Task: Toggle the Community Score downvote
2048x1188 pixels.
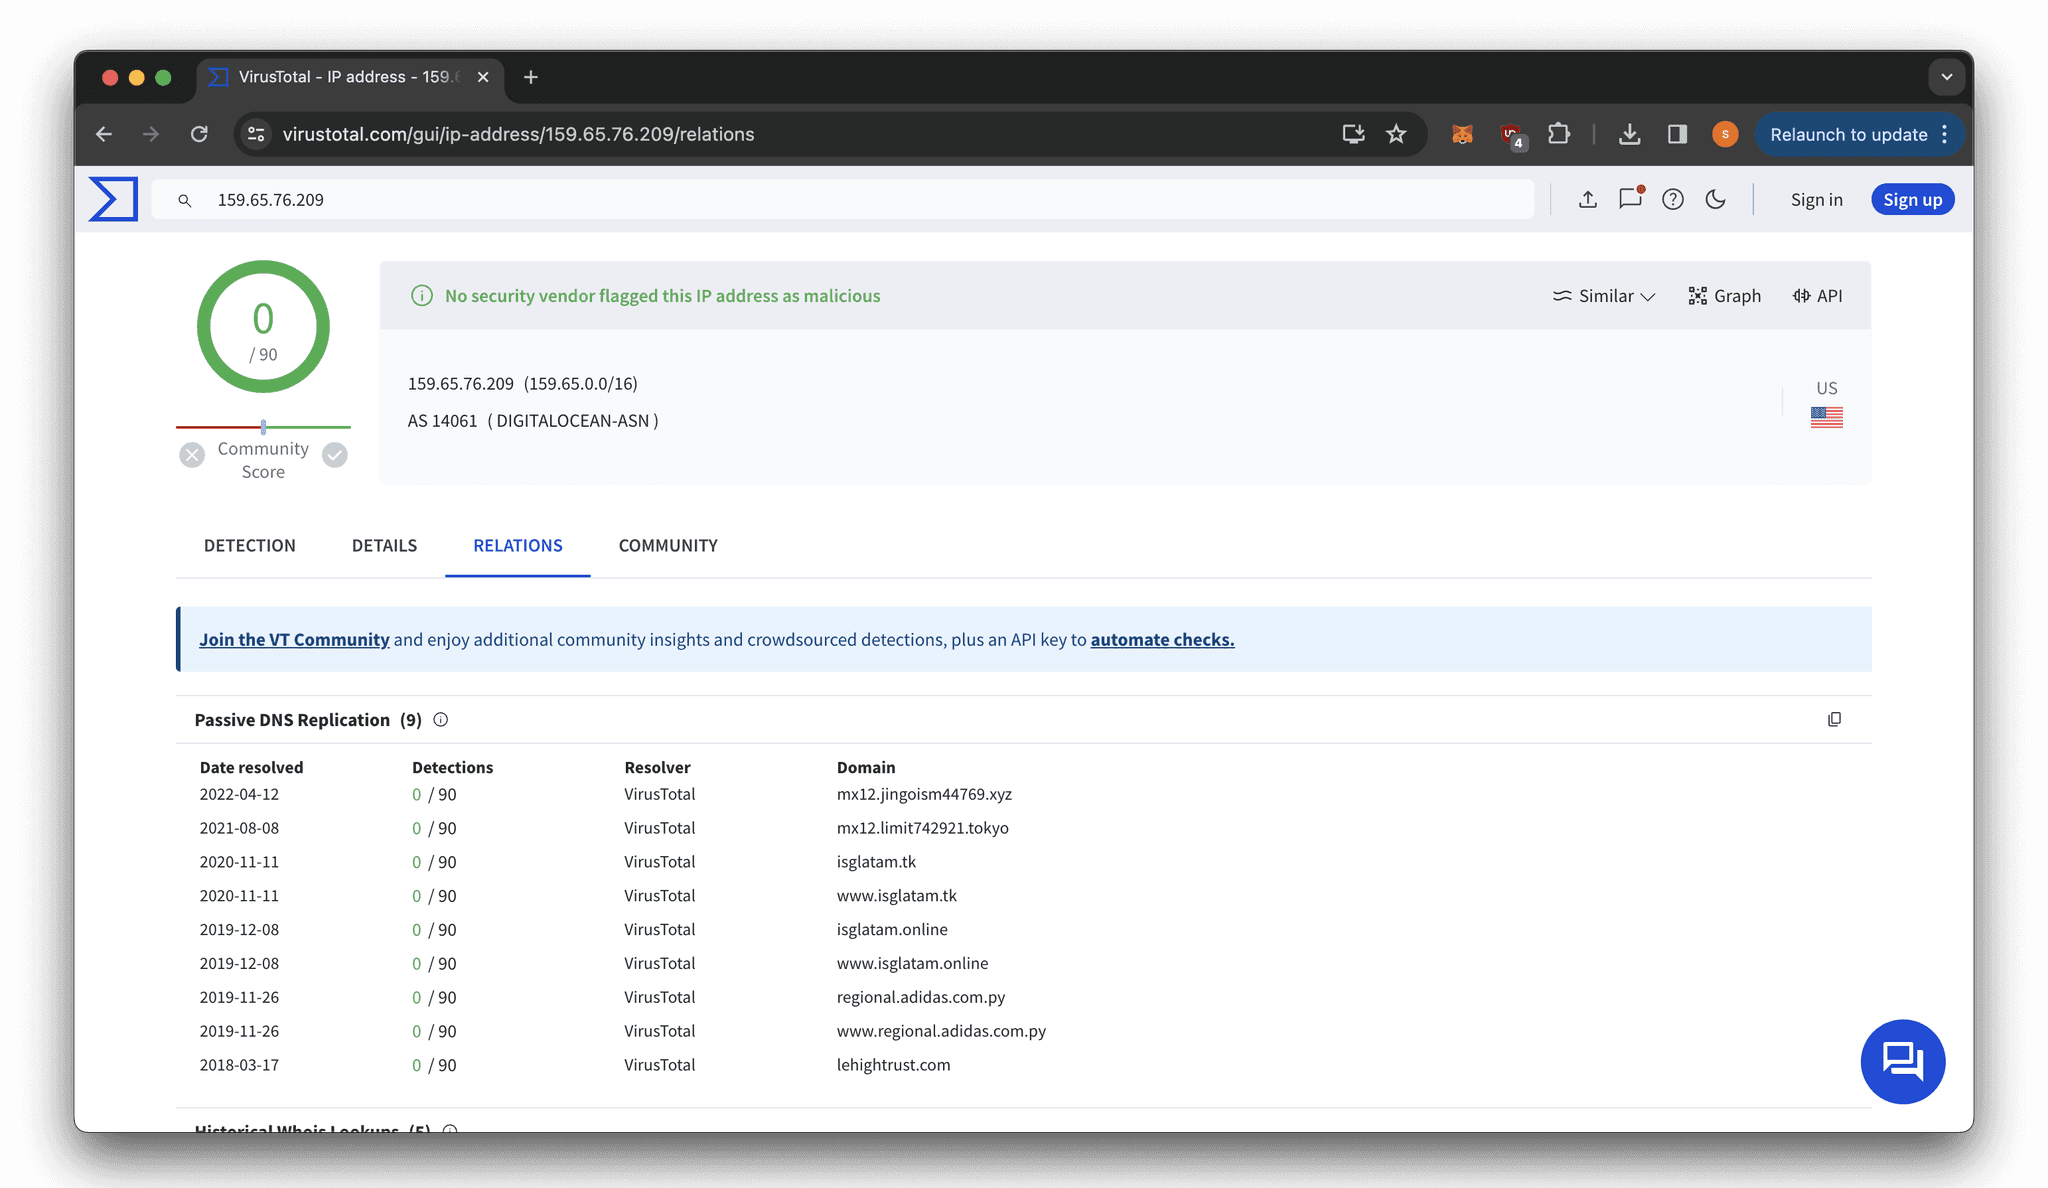Action: click(192, 455)
